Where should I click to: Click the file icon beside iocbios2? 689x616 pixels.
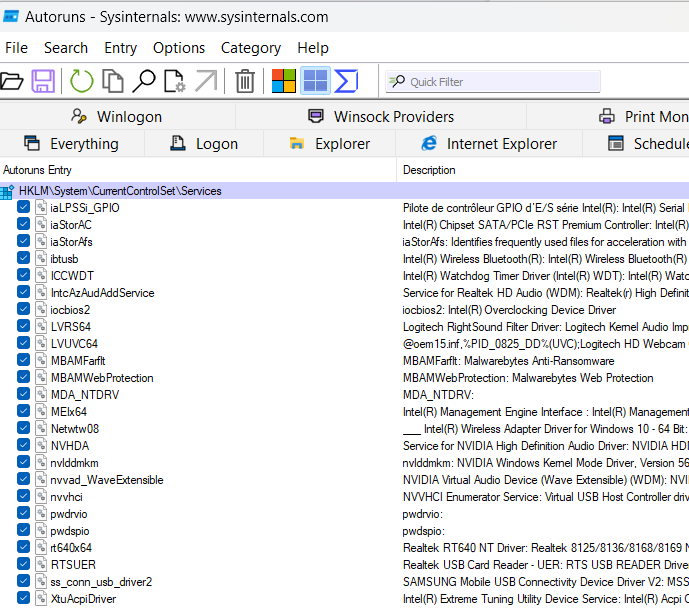[41, 310]
